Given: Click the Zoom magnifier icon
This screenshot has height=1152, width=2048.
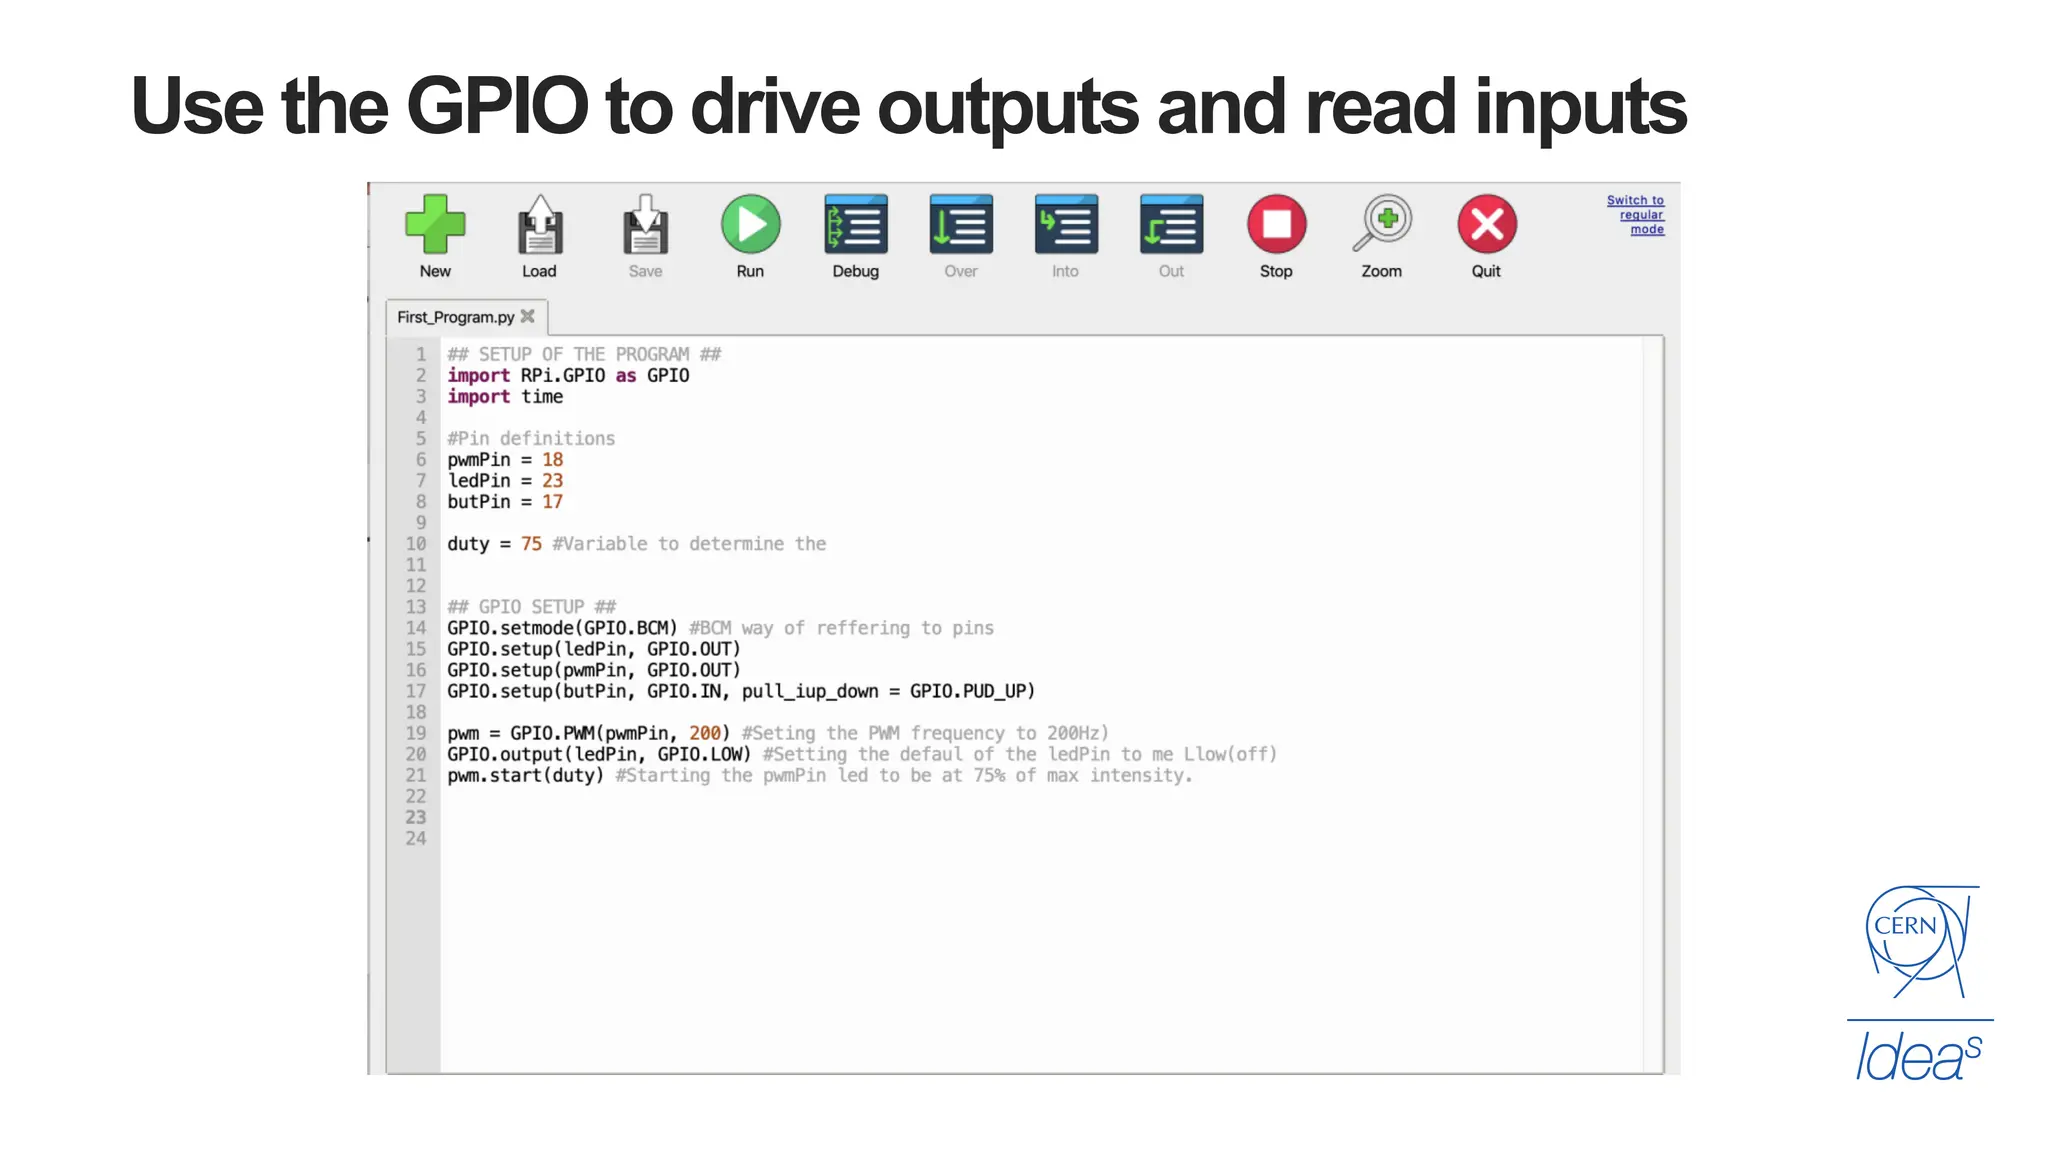Looking at the screenshot, I should pyautogui.click(x=1382, y=225).
